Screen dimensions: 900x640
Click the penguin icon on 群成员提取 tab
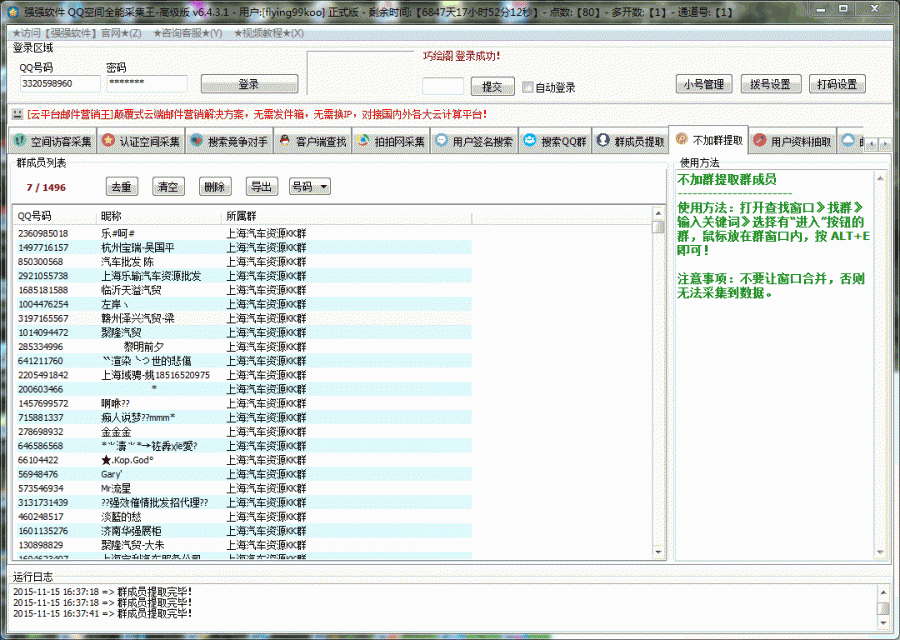603,140
